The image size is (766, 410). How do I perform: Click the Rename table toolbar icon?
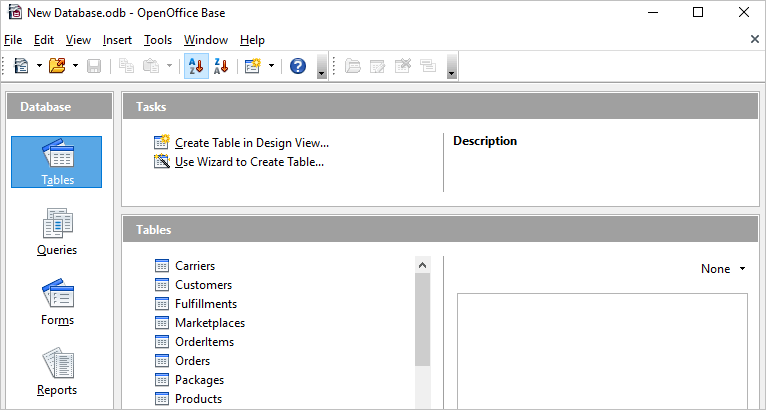pyautogui.click(x=428, y=66)
